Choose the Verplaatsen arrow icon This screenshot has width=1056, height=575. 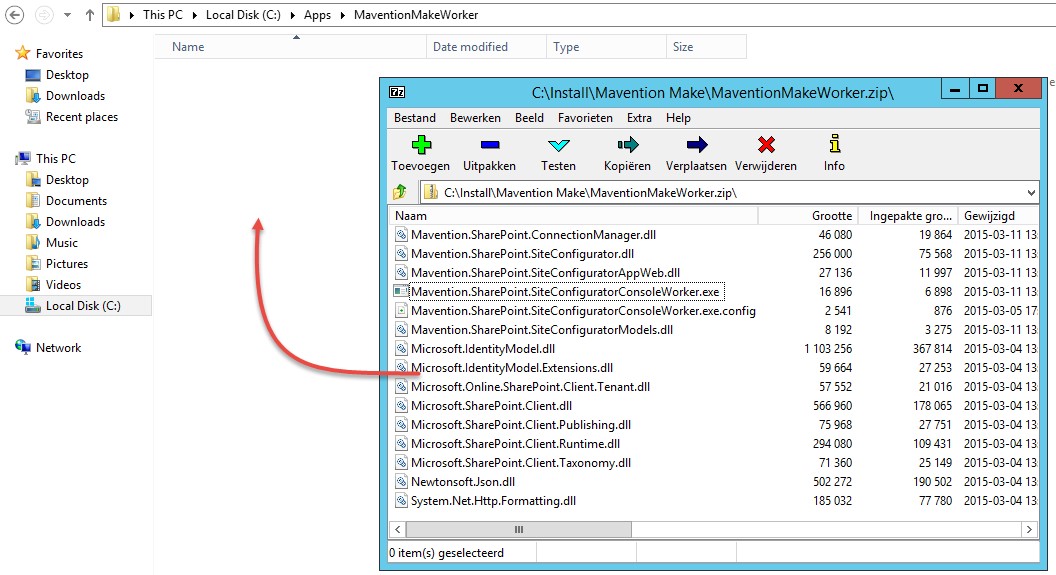point(697,146)
